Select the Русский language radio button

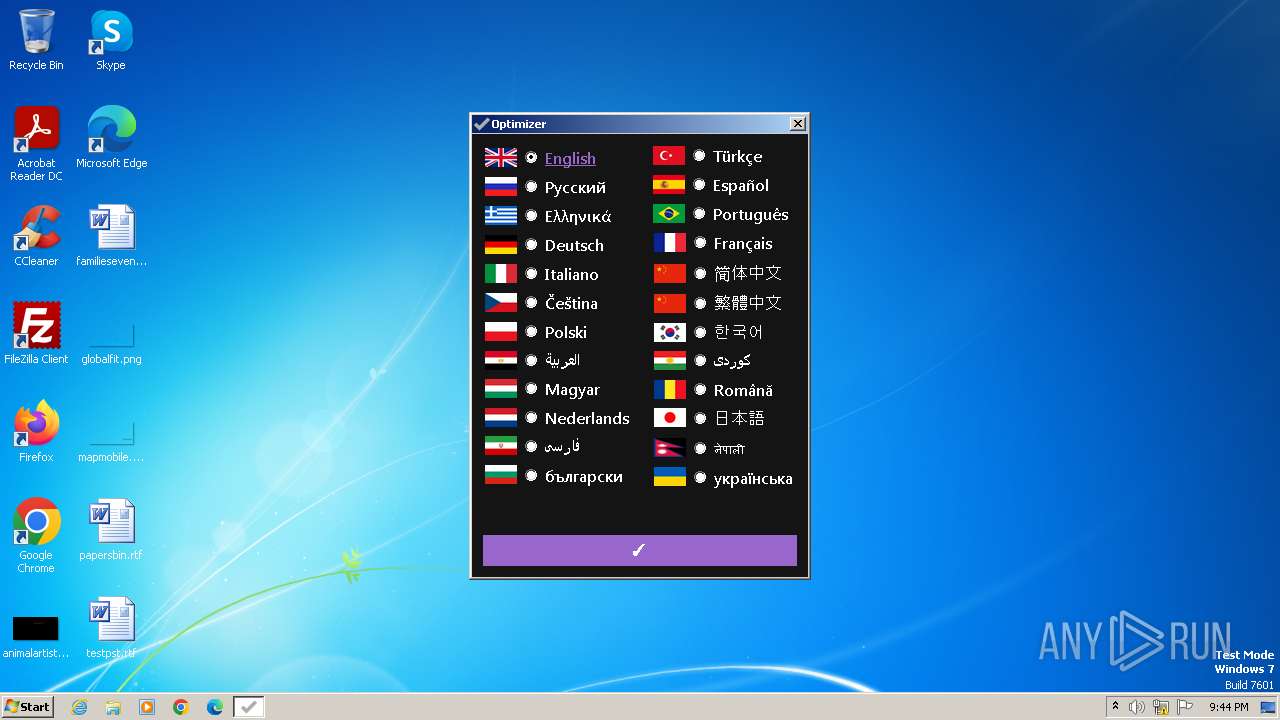coord(531,187)
